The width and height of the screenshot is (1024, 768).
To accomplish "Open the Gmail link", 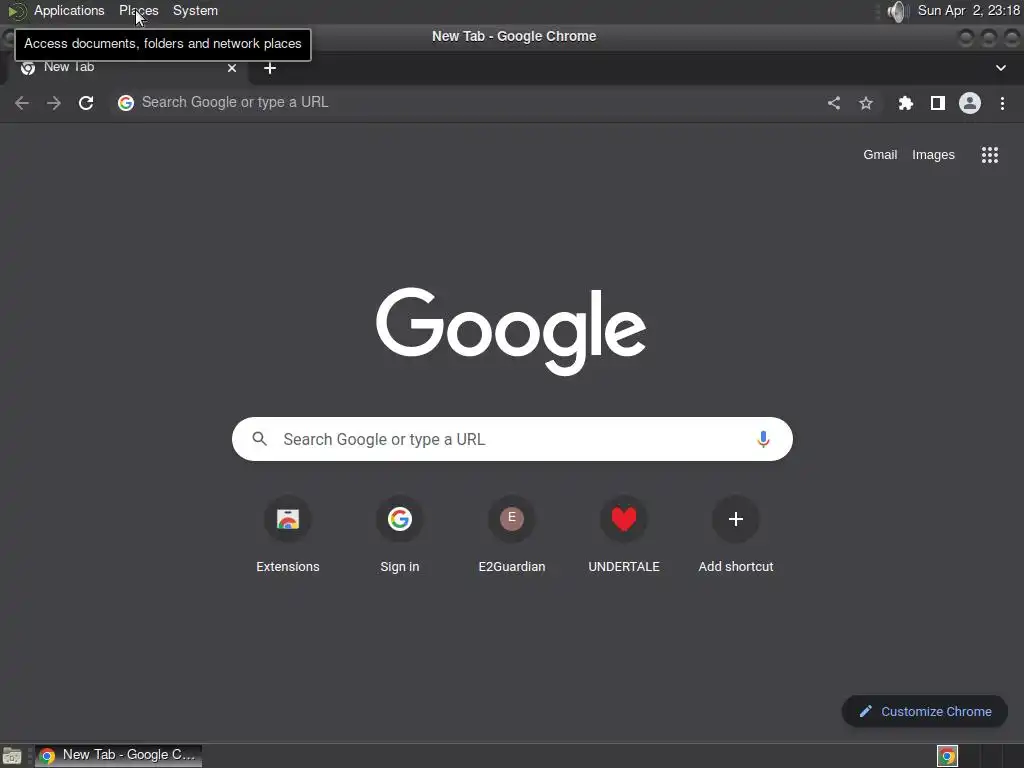I will point(880,155).
